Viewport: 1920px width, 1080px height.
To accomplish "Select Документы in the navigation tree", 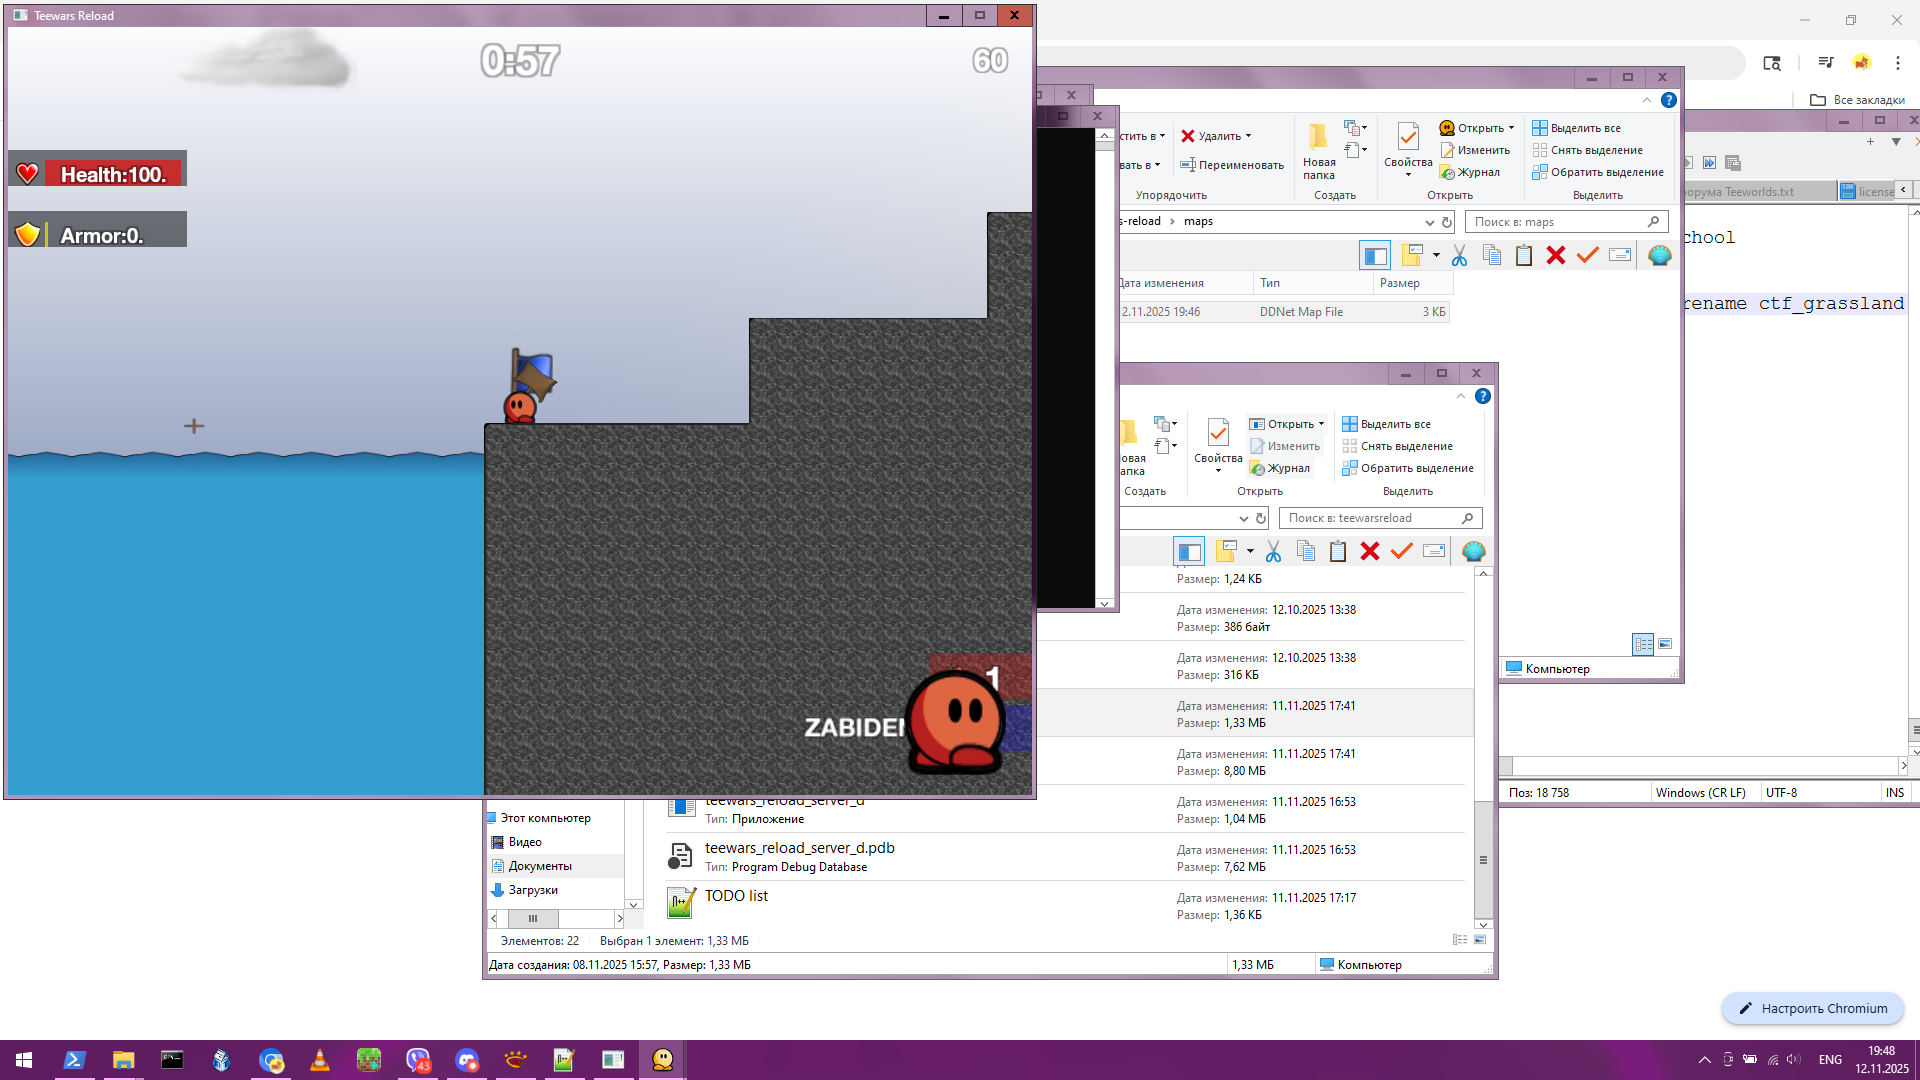I will (x=540, y=866).
